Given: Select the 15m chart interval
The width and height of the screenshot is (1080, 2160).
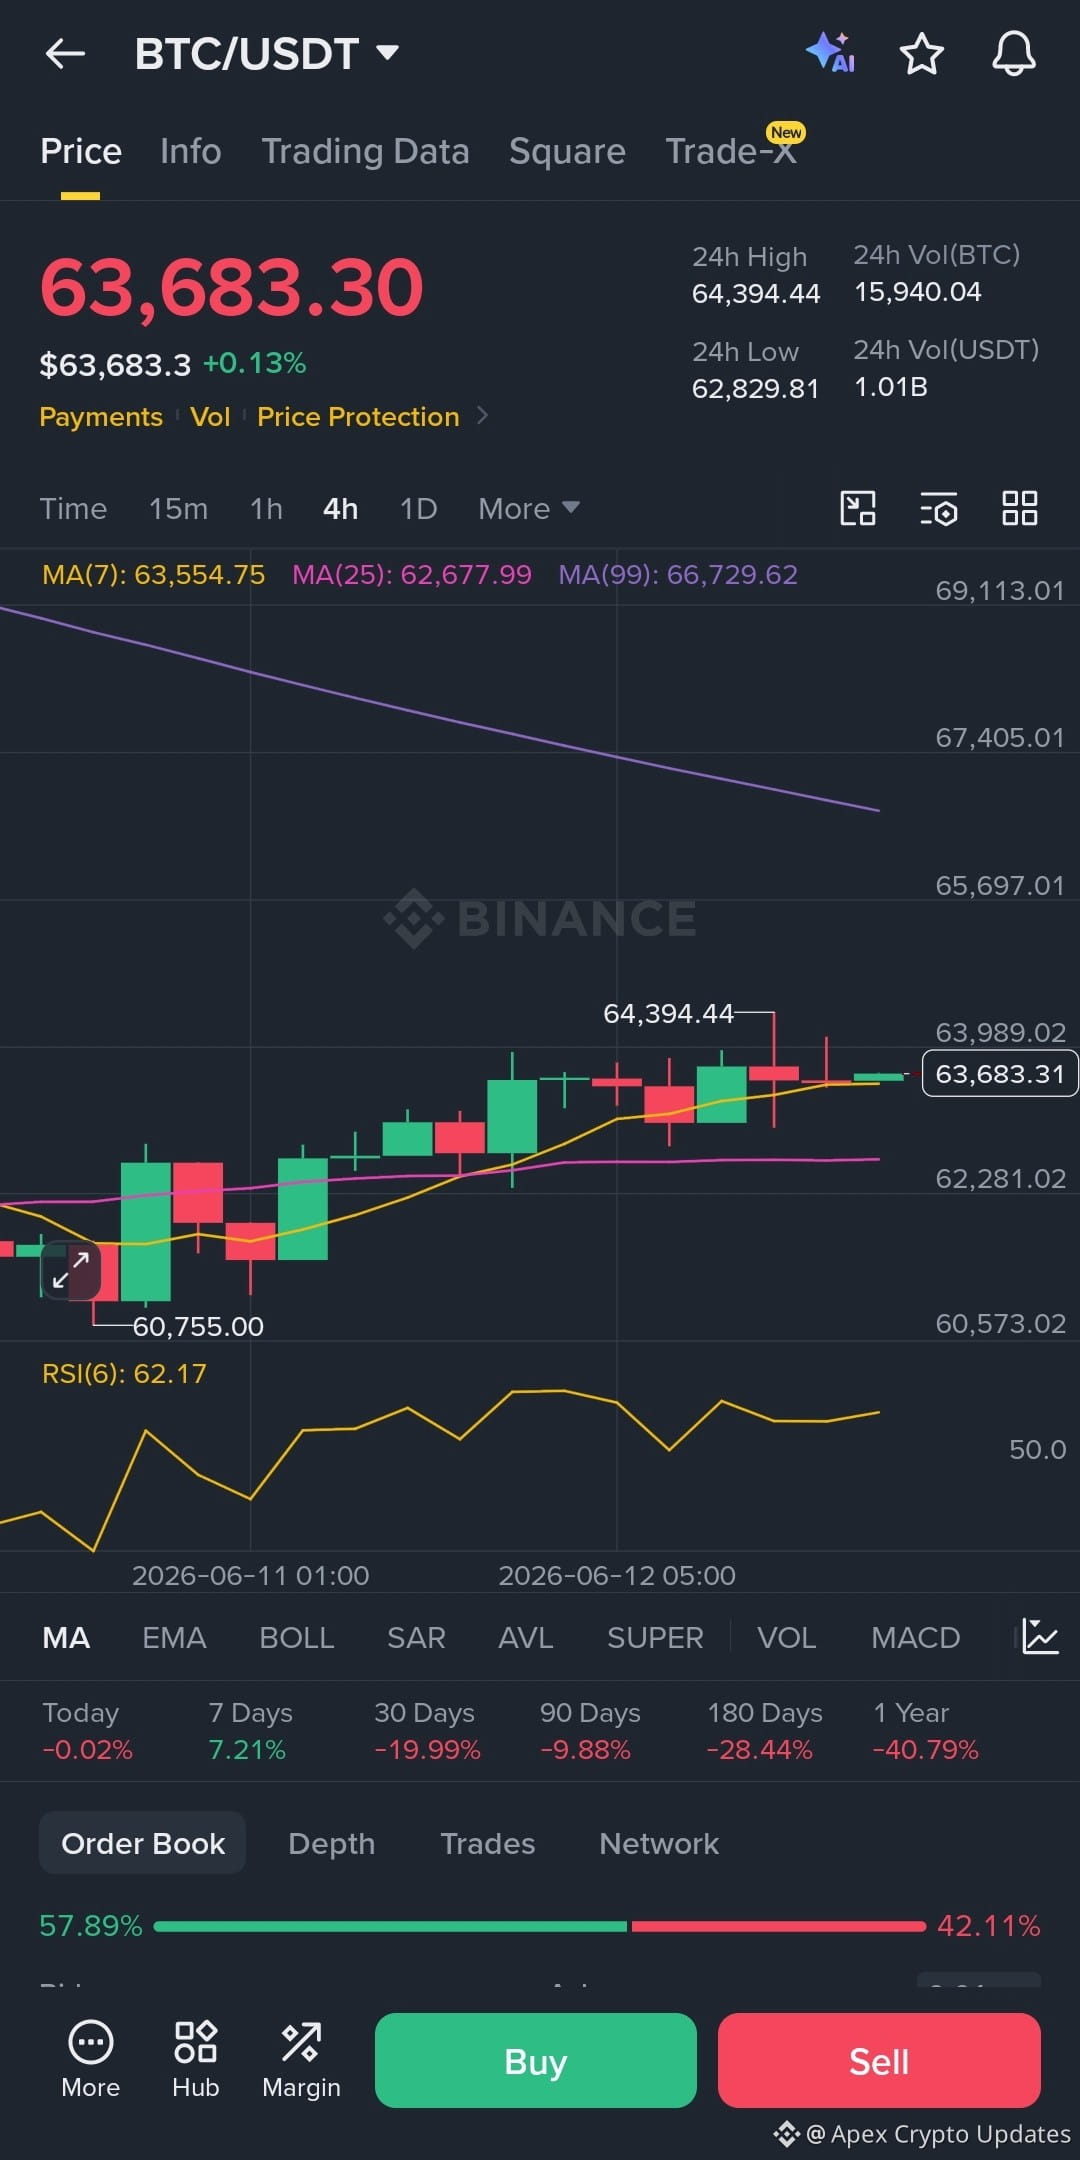Looking at the screenshot, I should [x=178, y=509].
